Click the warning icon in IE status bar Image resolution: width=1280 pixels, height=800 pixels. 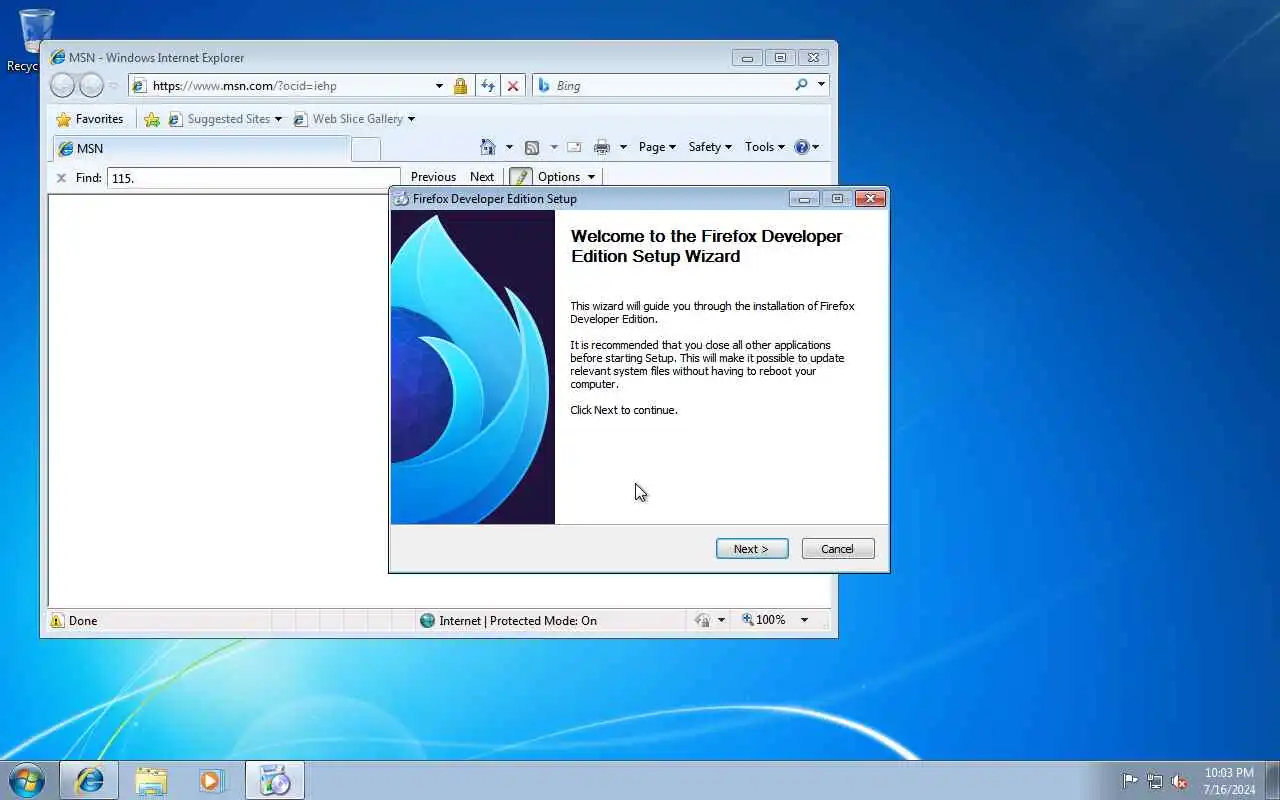(56, 621)
